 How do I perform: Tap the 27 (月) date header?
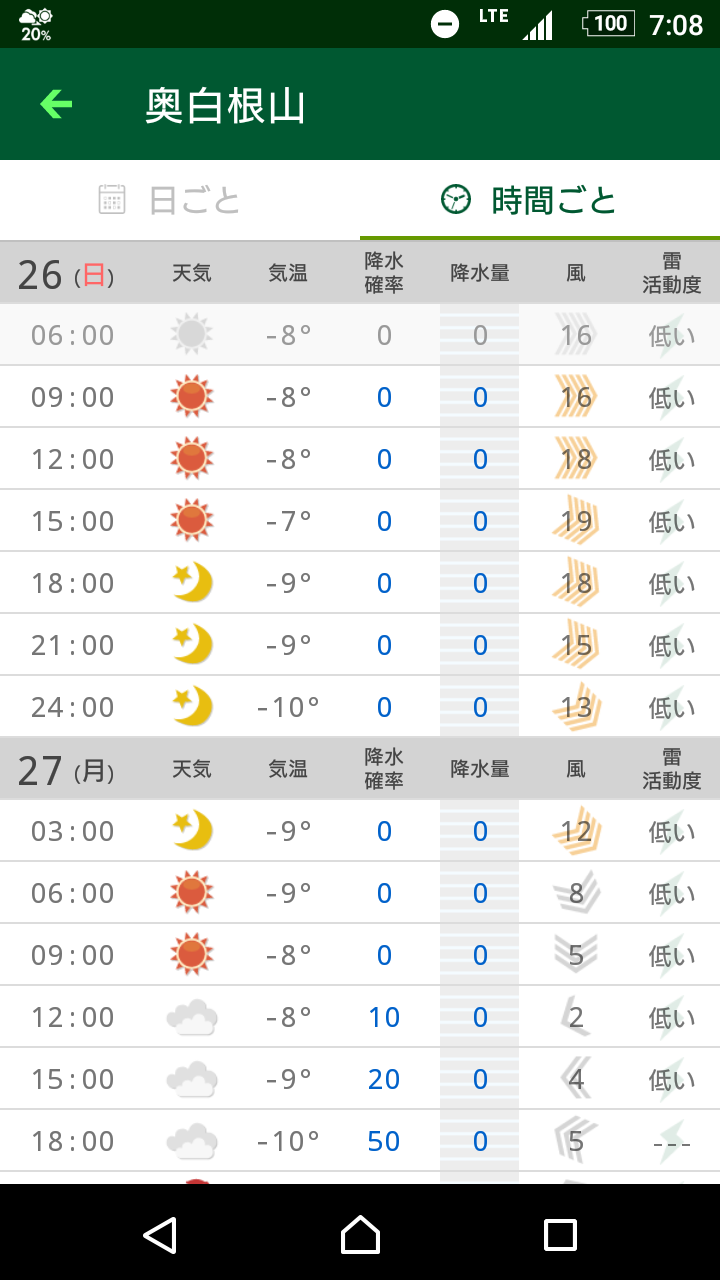click(66, 769)
